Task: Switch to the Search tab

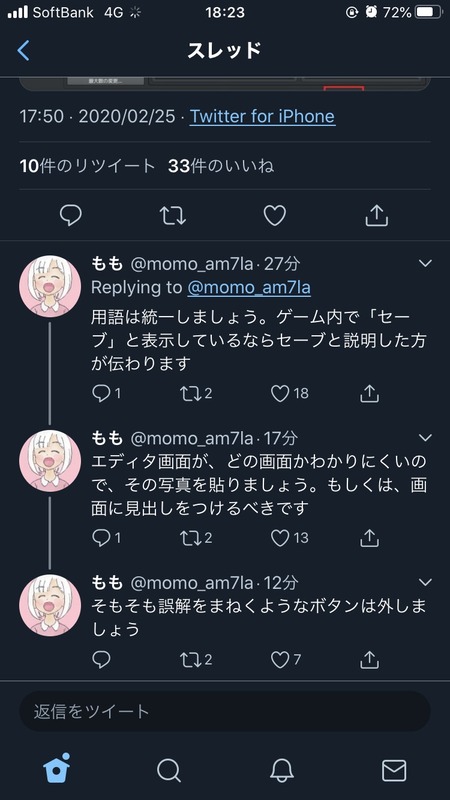Action: (x=169, y=770)
